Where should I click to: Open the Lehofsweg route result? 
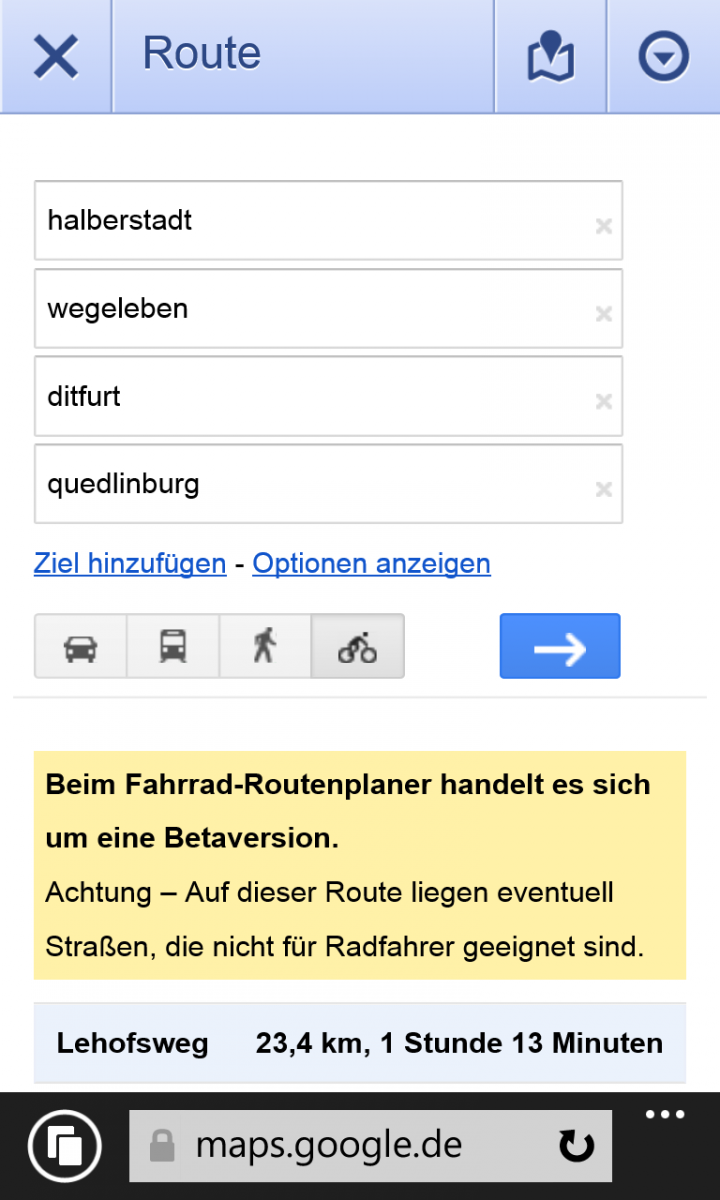coord(360,1043)
